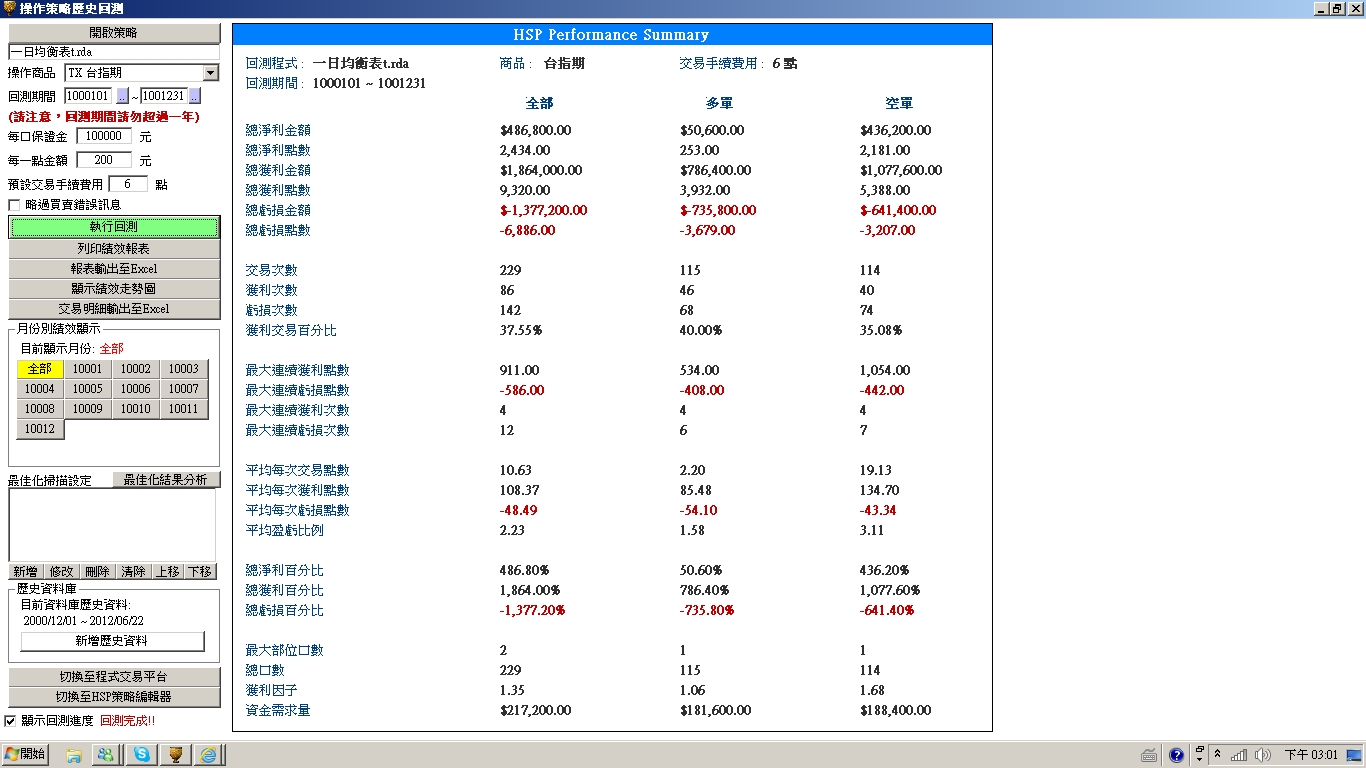The width and height of the screenshot is (1366, 768).
Task: Click the 列印績效報表 button
Action: pos(114,249)
